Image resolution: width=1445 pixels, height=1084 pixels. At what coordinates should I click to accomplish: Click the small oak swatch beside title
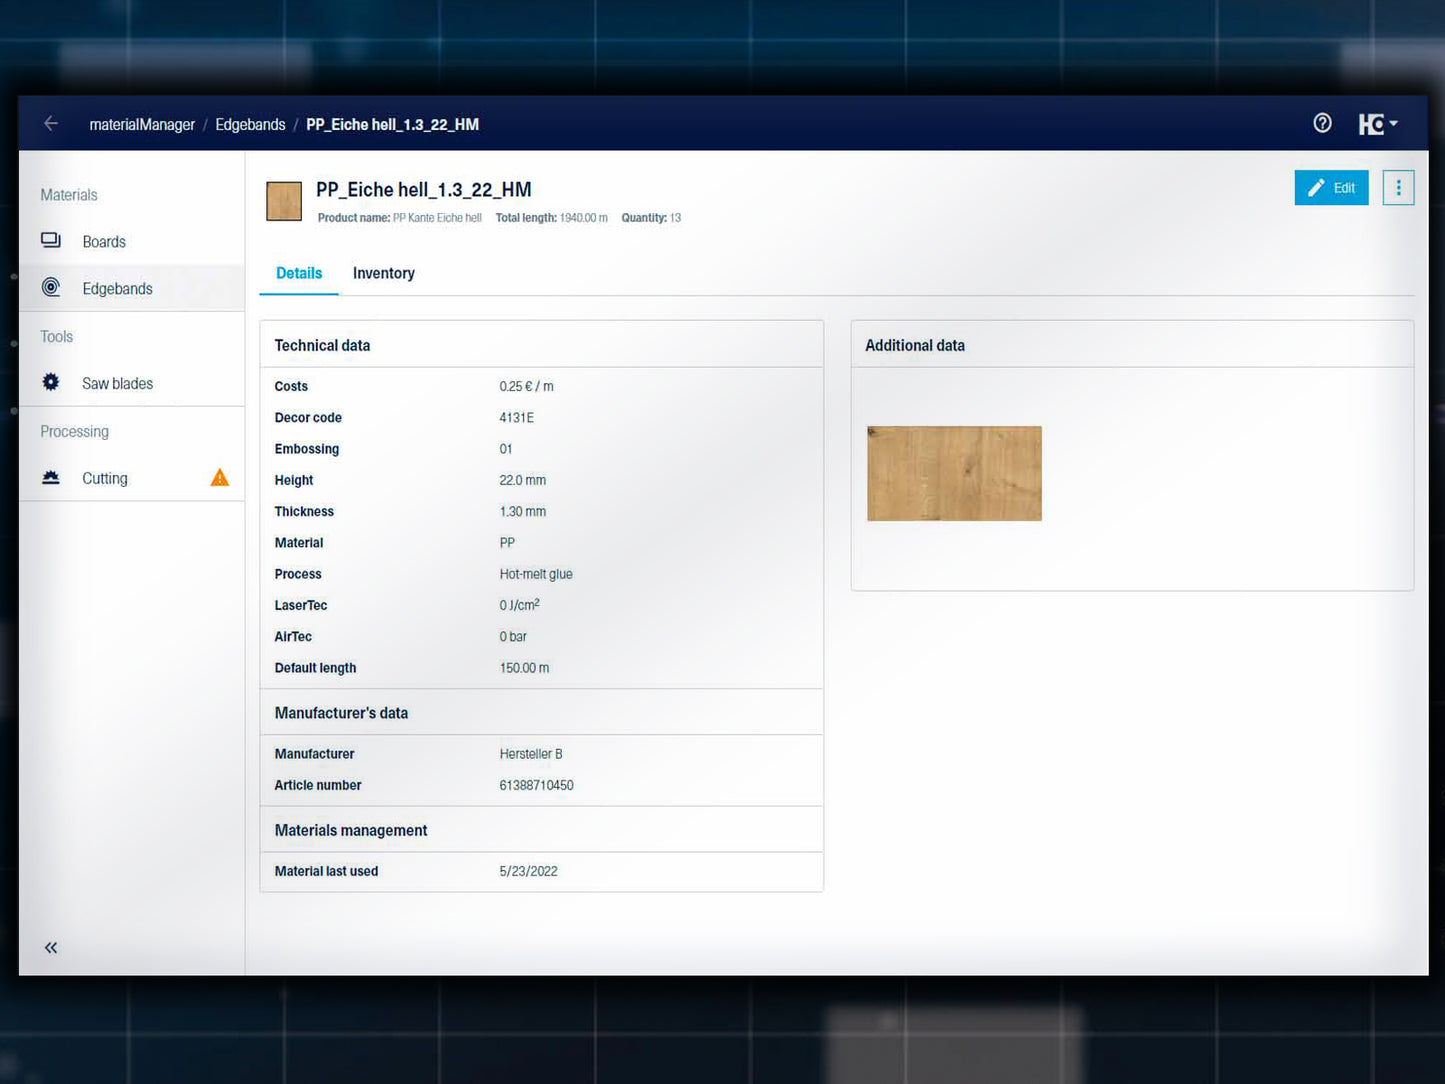point(284,201)
